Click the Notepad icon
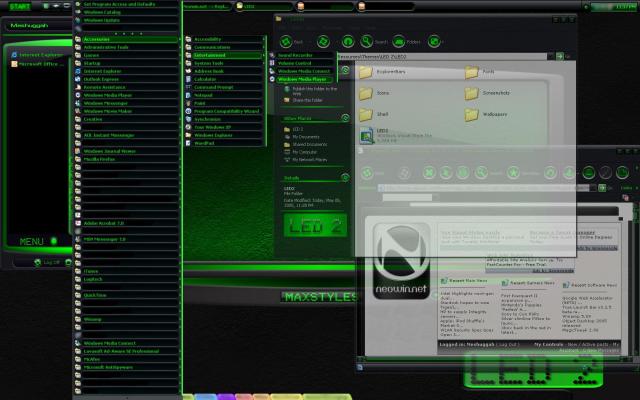Screen dimensions: 640x400 tap(188, 95)
